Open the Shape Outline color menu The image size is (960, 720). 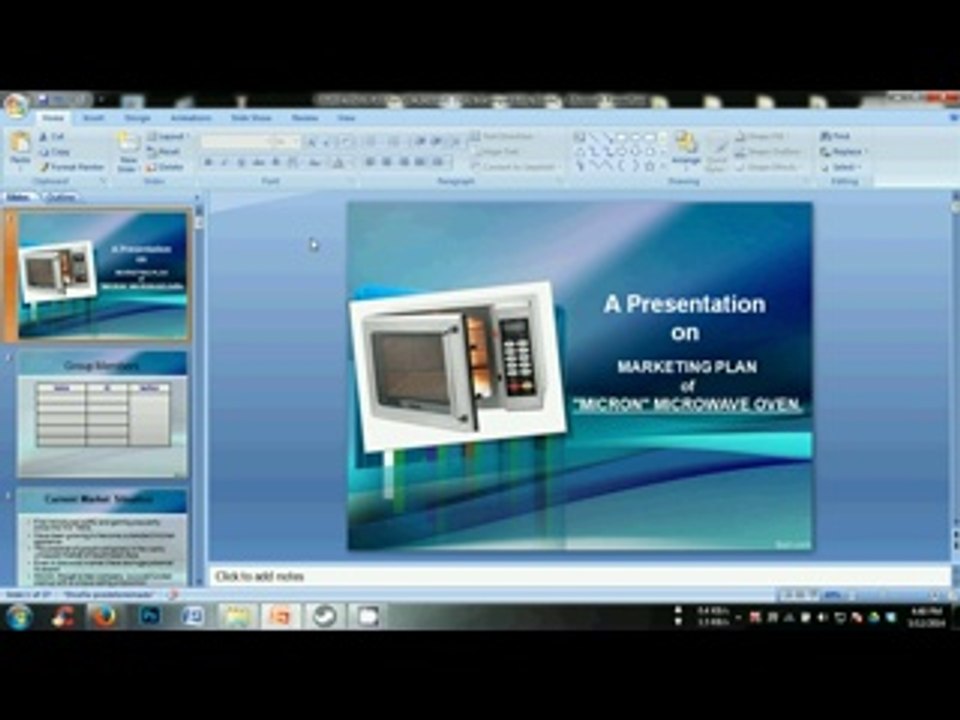[769, 151]
